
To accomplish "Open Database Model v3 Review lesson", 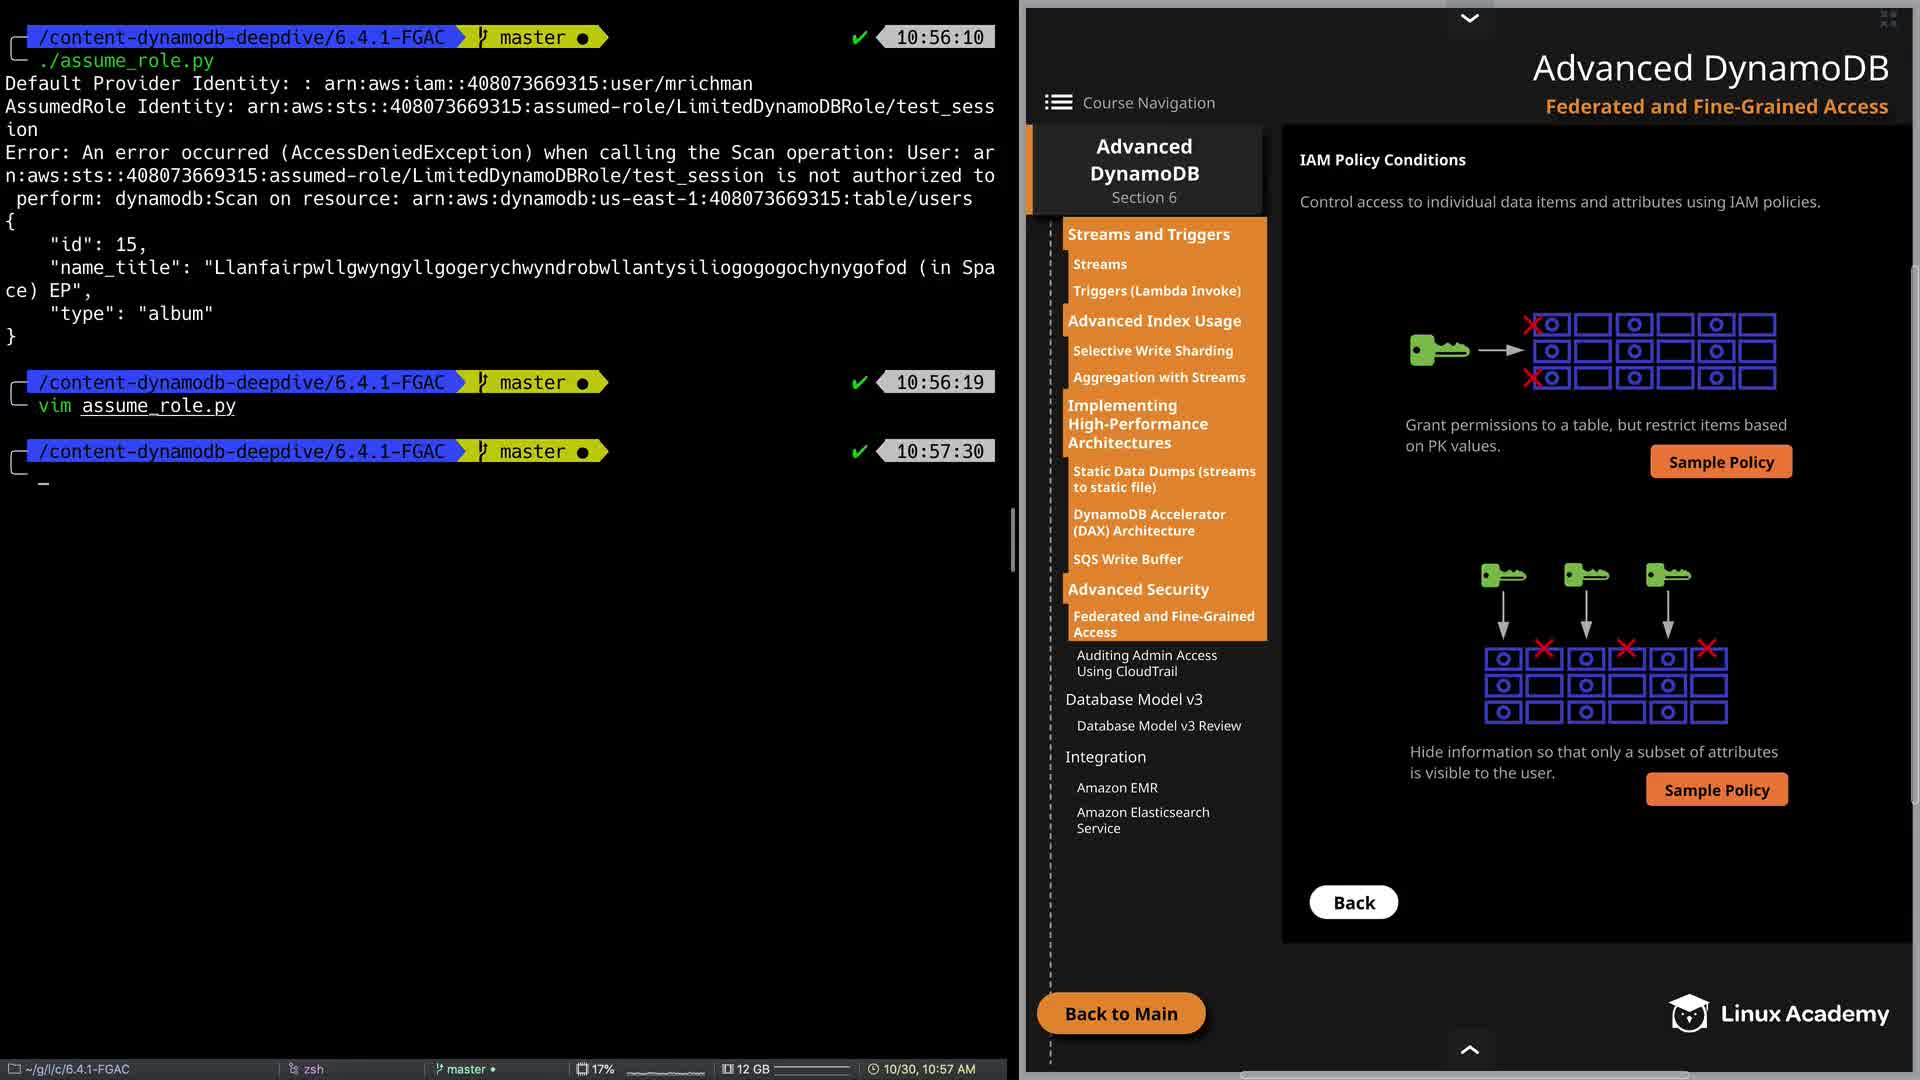I will pos(1158,726).
